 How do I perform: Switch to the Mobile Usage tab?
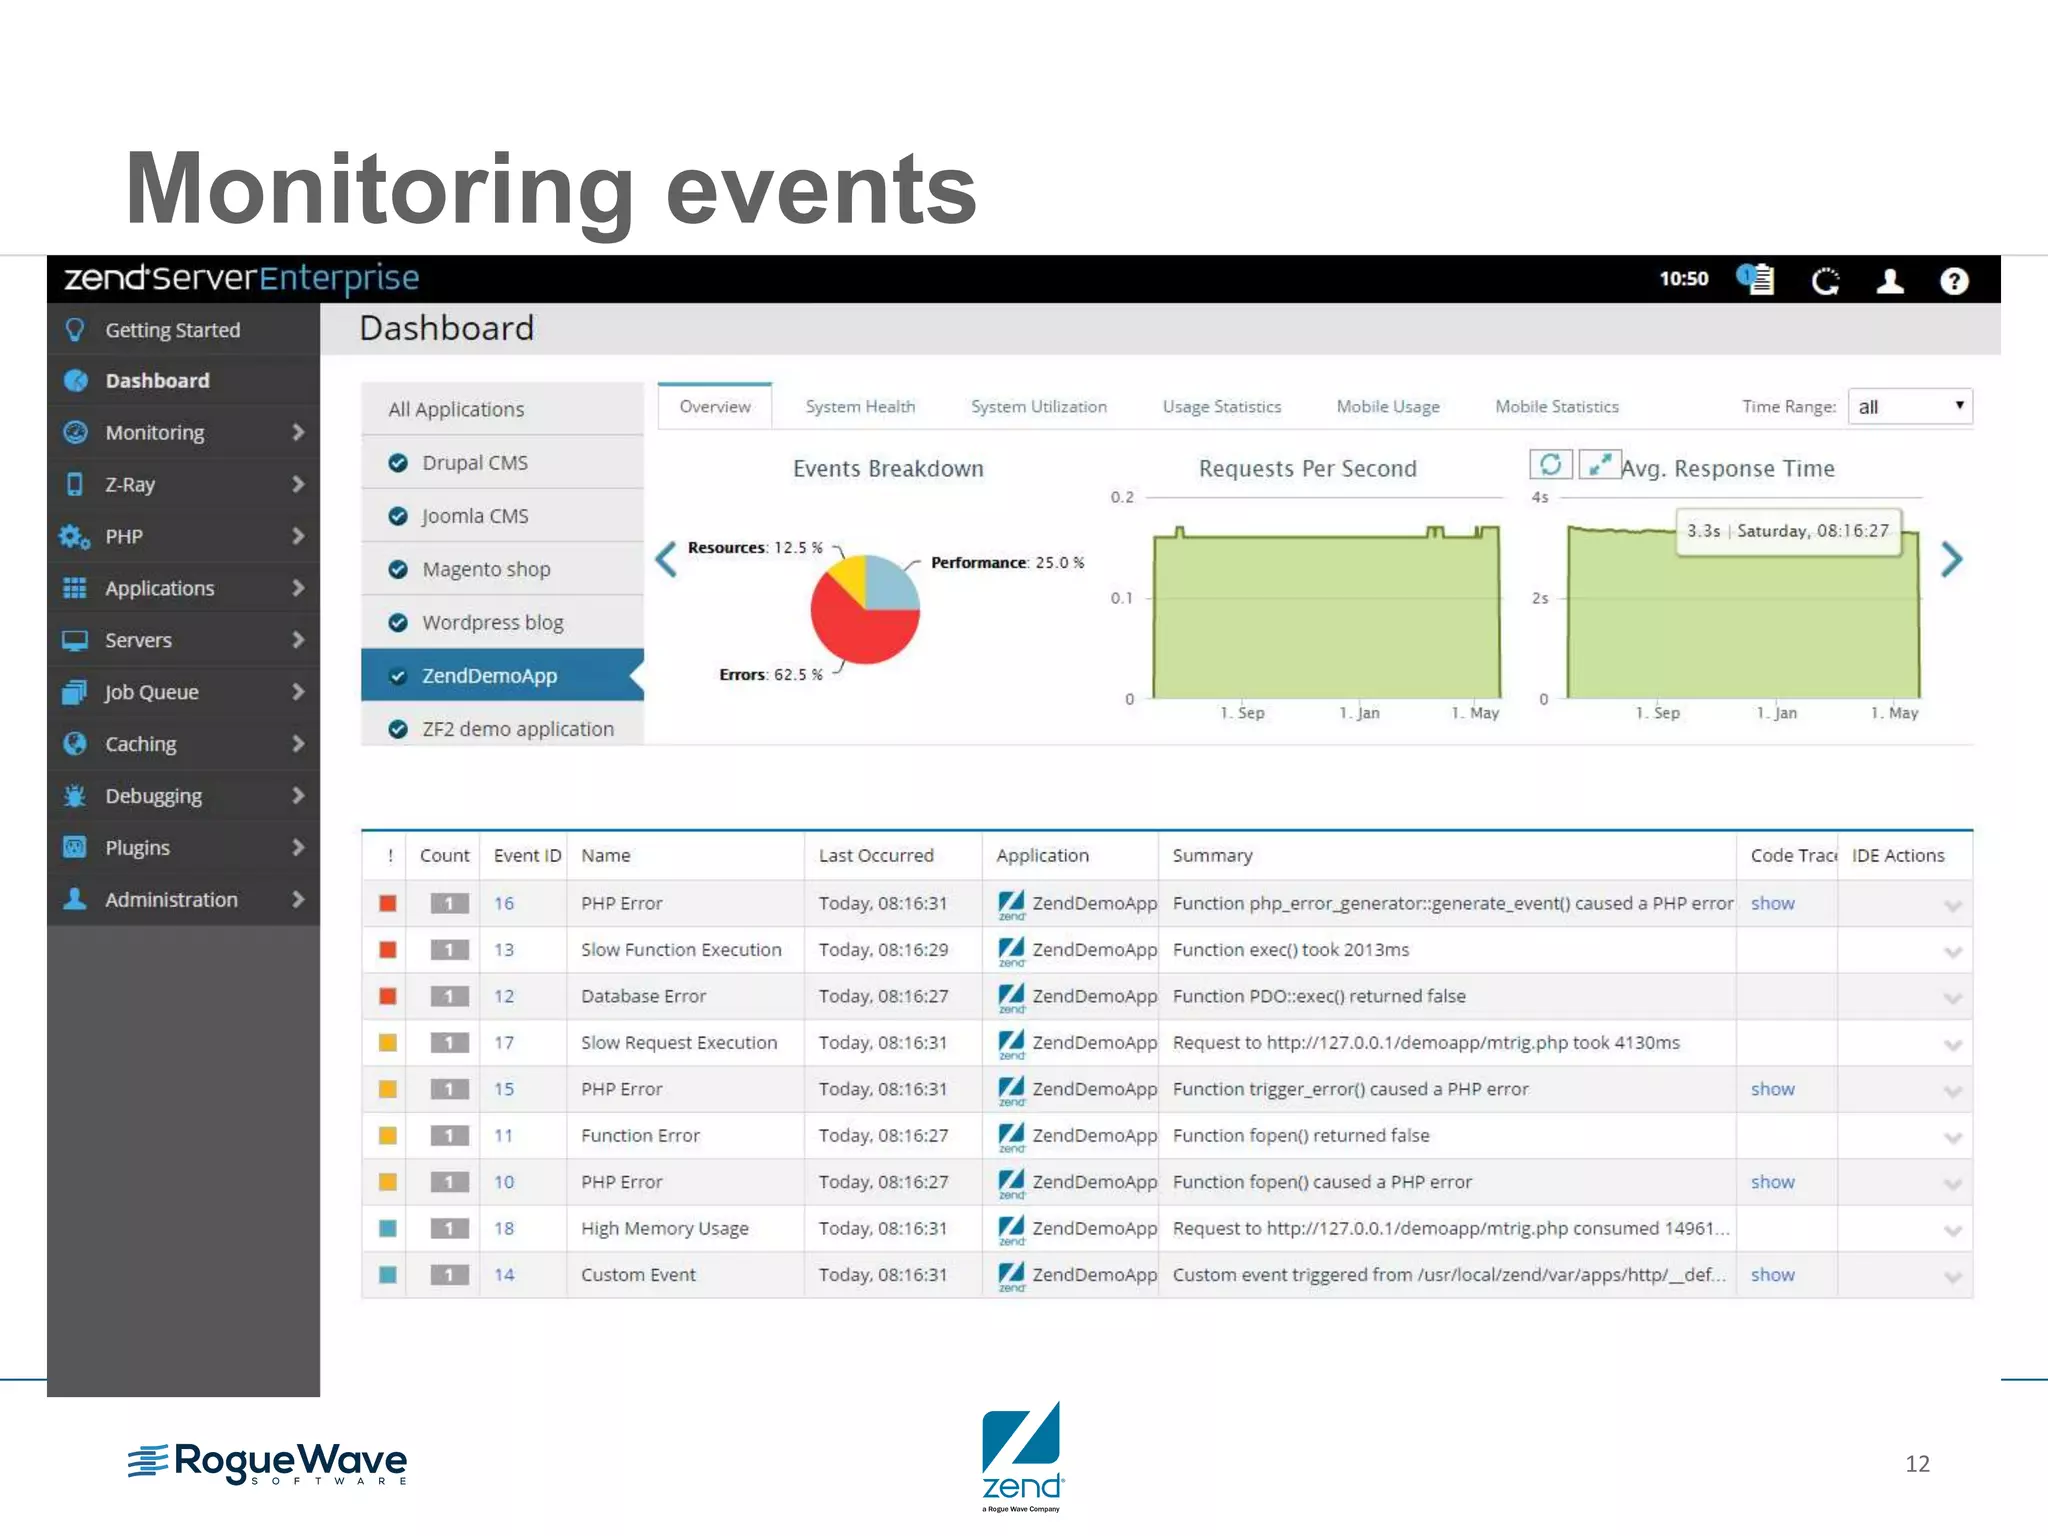(1388, 406)
